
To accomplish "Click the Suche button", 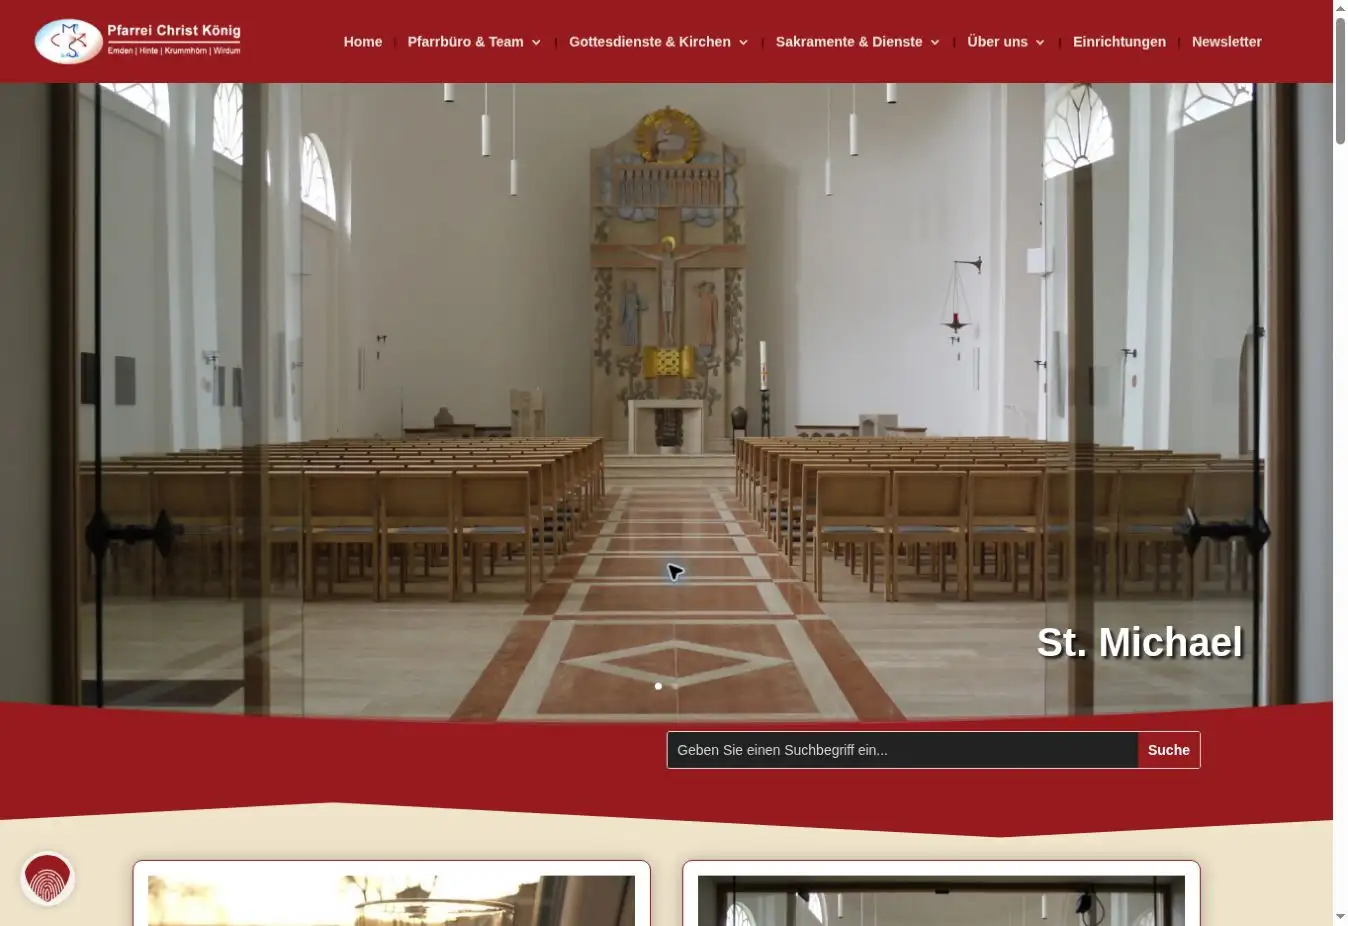I will click(1169, 750).
